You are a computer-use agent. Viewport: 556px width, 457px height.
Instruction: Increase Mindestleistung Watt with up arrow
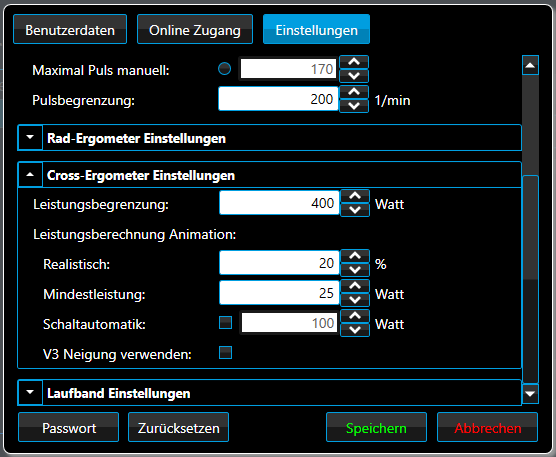click(355, 286)
